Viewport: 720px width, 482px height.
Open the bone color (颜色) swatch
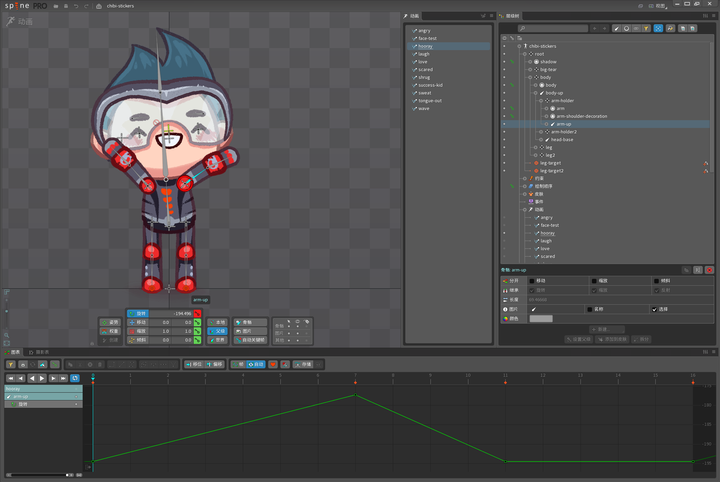click(540, 318)
